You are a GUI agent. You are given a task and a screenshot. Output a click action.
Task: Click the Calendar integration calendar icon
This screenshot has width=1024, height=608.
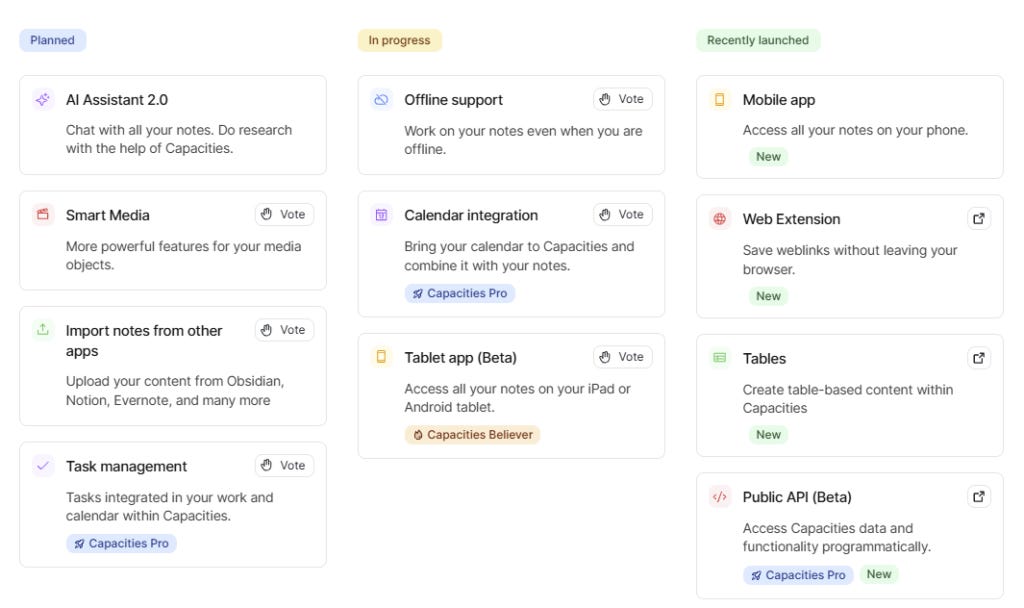pyautogui.click(x=381, y=215)
